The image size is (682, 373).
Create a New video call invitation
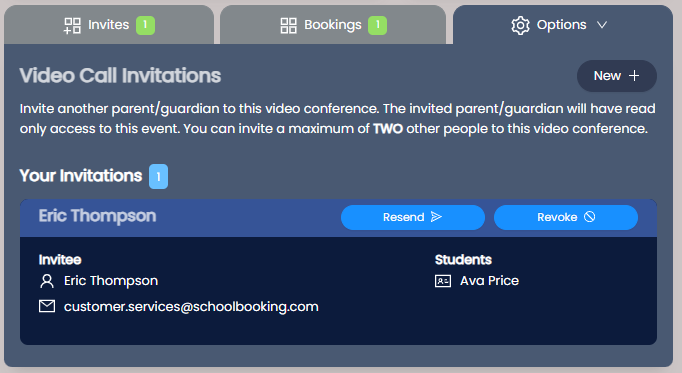616,76
